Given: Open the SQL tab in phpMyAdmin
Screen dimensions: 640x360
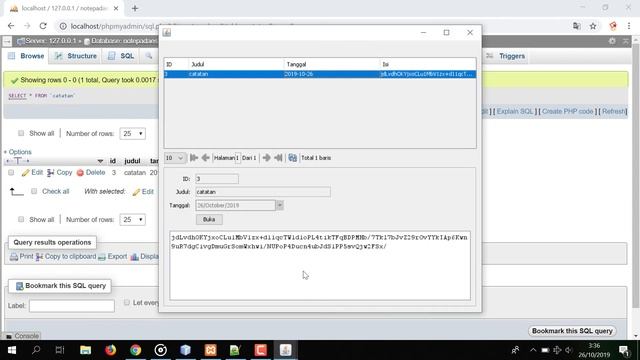Looking at the screenshot, I should tap(121, 56).
